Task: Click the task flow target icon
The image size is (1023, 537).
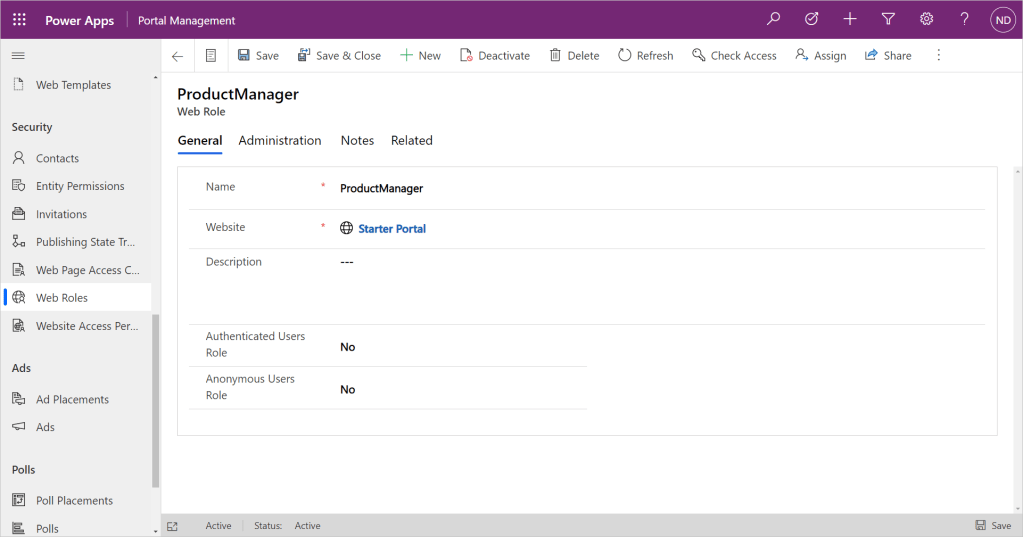Action: [811, 19]
